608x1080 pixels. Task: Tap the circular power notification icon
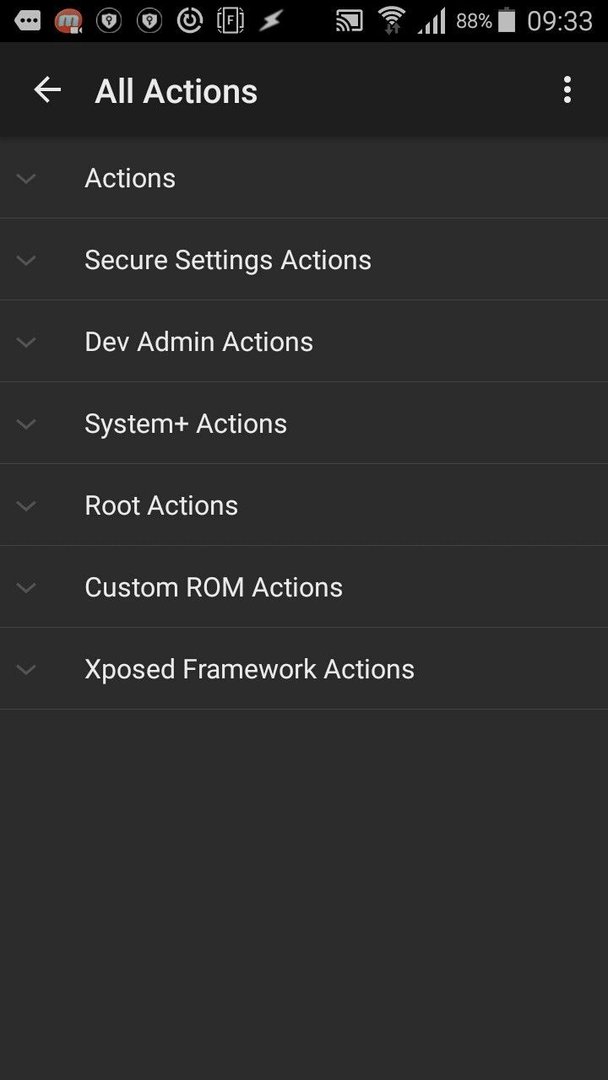pyautogui.click(x=189, y=21)
